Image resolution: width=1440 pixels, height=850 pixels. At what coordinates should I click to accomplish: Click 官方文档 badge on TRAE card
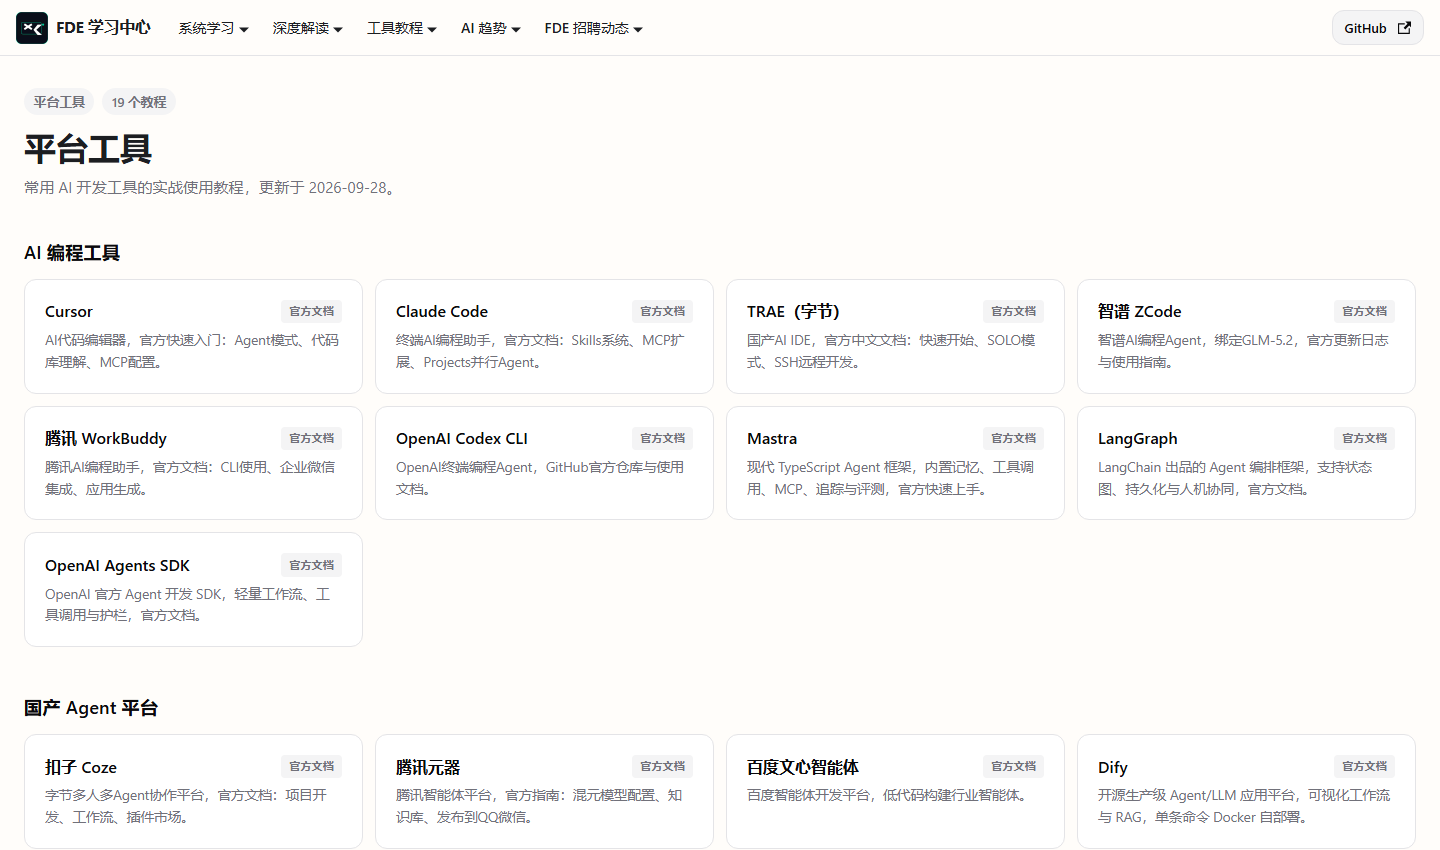[x=1014, y=311]
